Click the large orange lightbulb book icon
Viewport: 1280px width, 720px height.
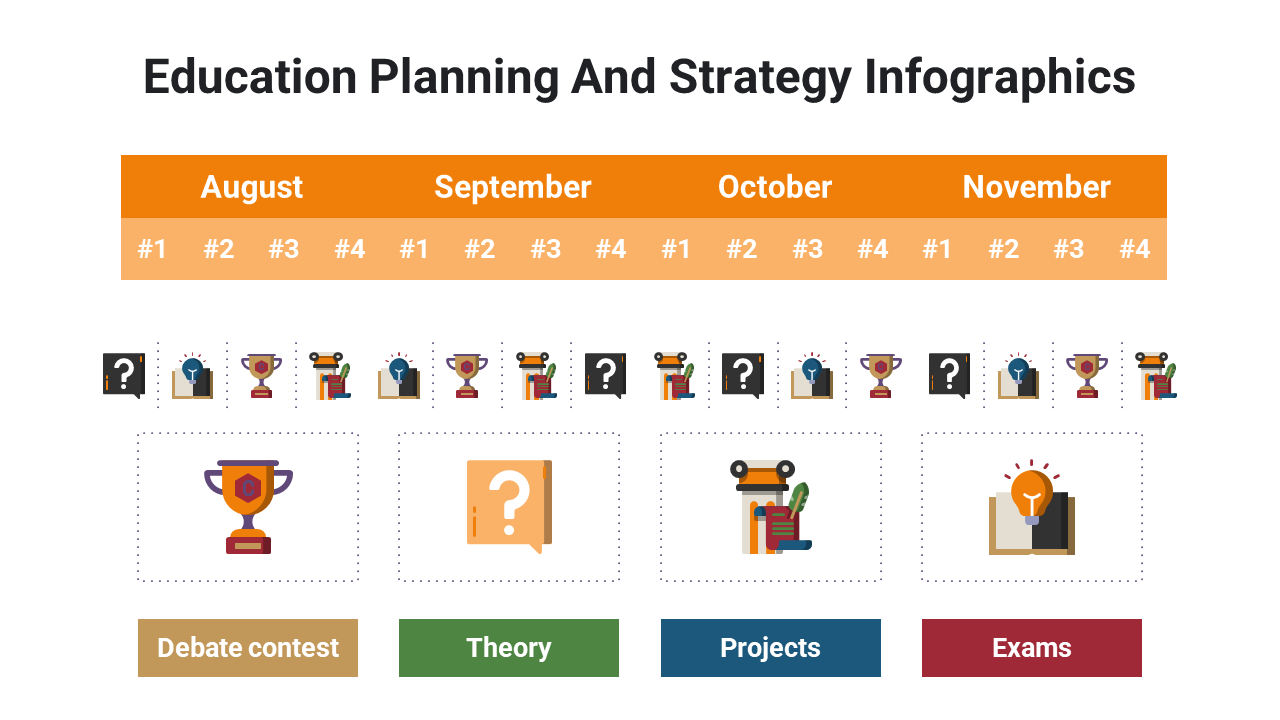(x=1031, y=507)
